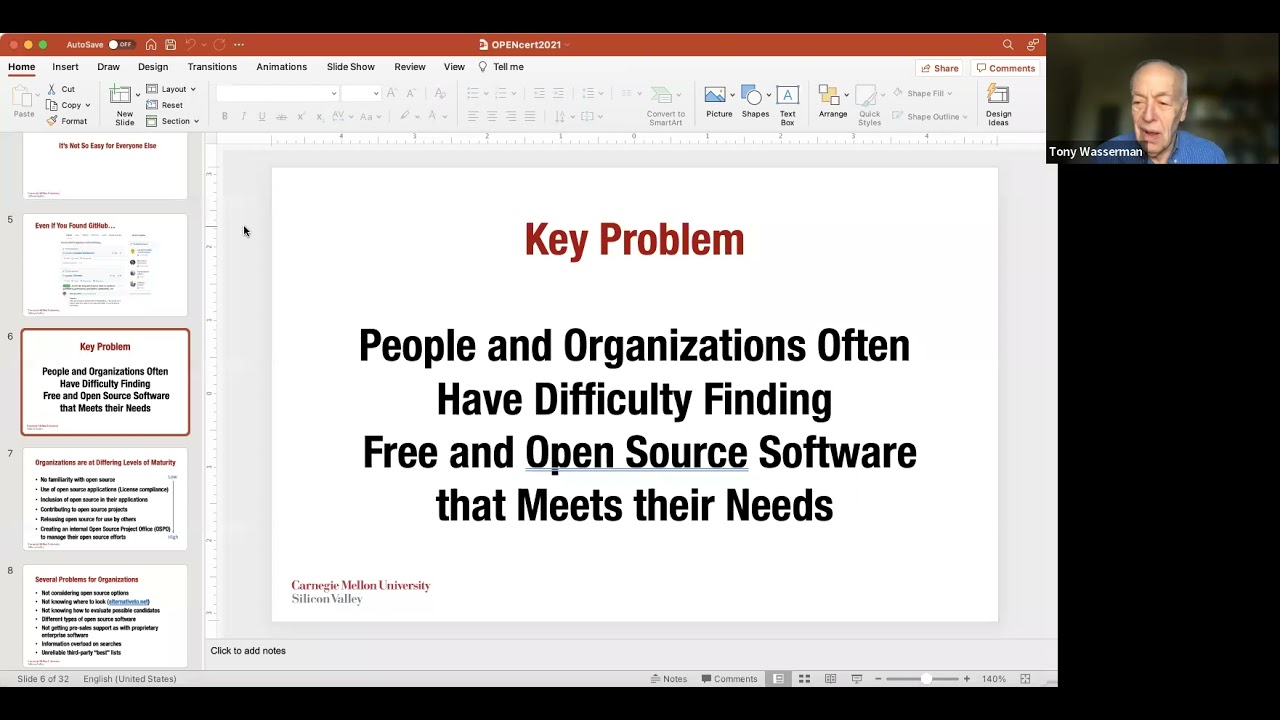Image resolution: width=1280 pixels, height=720 pixels.
Task: Open the Comments button at top right
Action: click(x=1006, y=68)
